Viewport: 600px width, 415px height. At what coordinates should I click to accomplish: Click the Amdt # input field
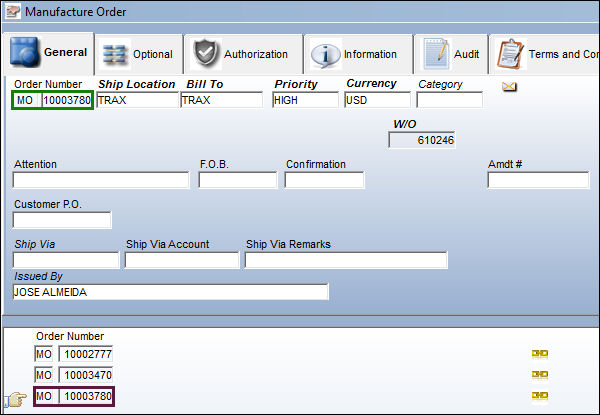click(x=538, y=180)
